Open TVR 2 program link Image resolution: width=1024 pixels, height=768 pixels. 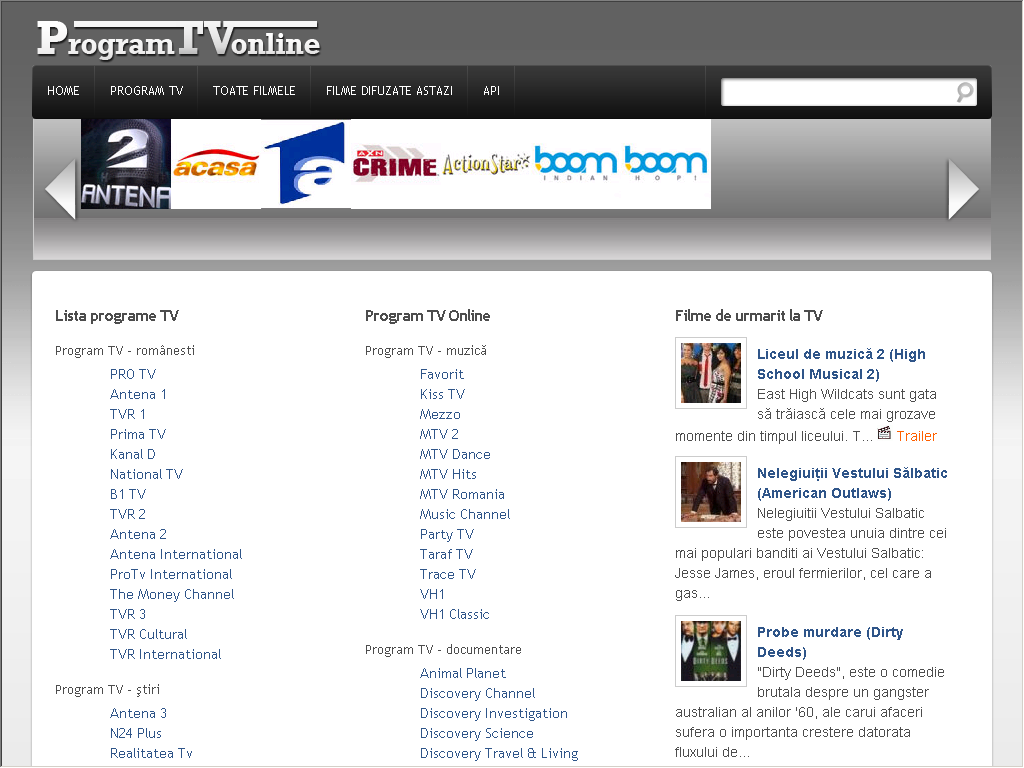pos(127,515)
